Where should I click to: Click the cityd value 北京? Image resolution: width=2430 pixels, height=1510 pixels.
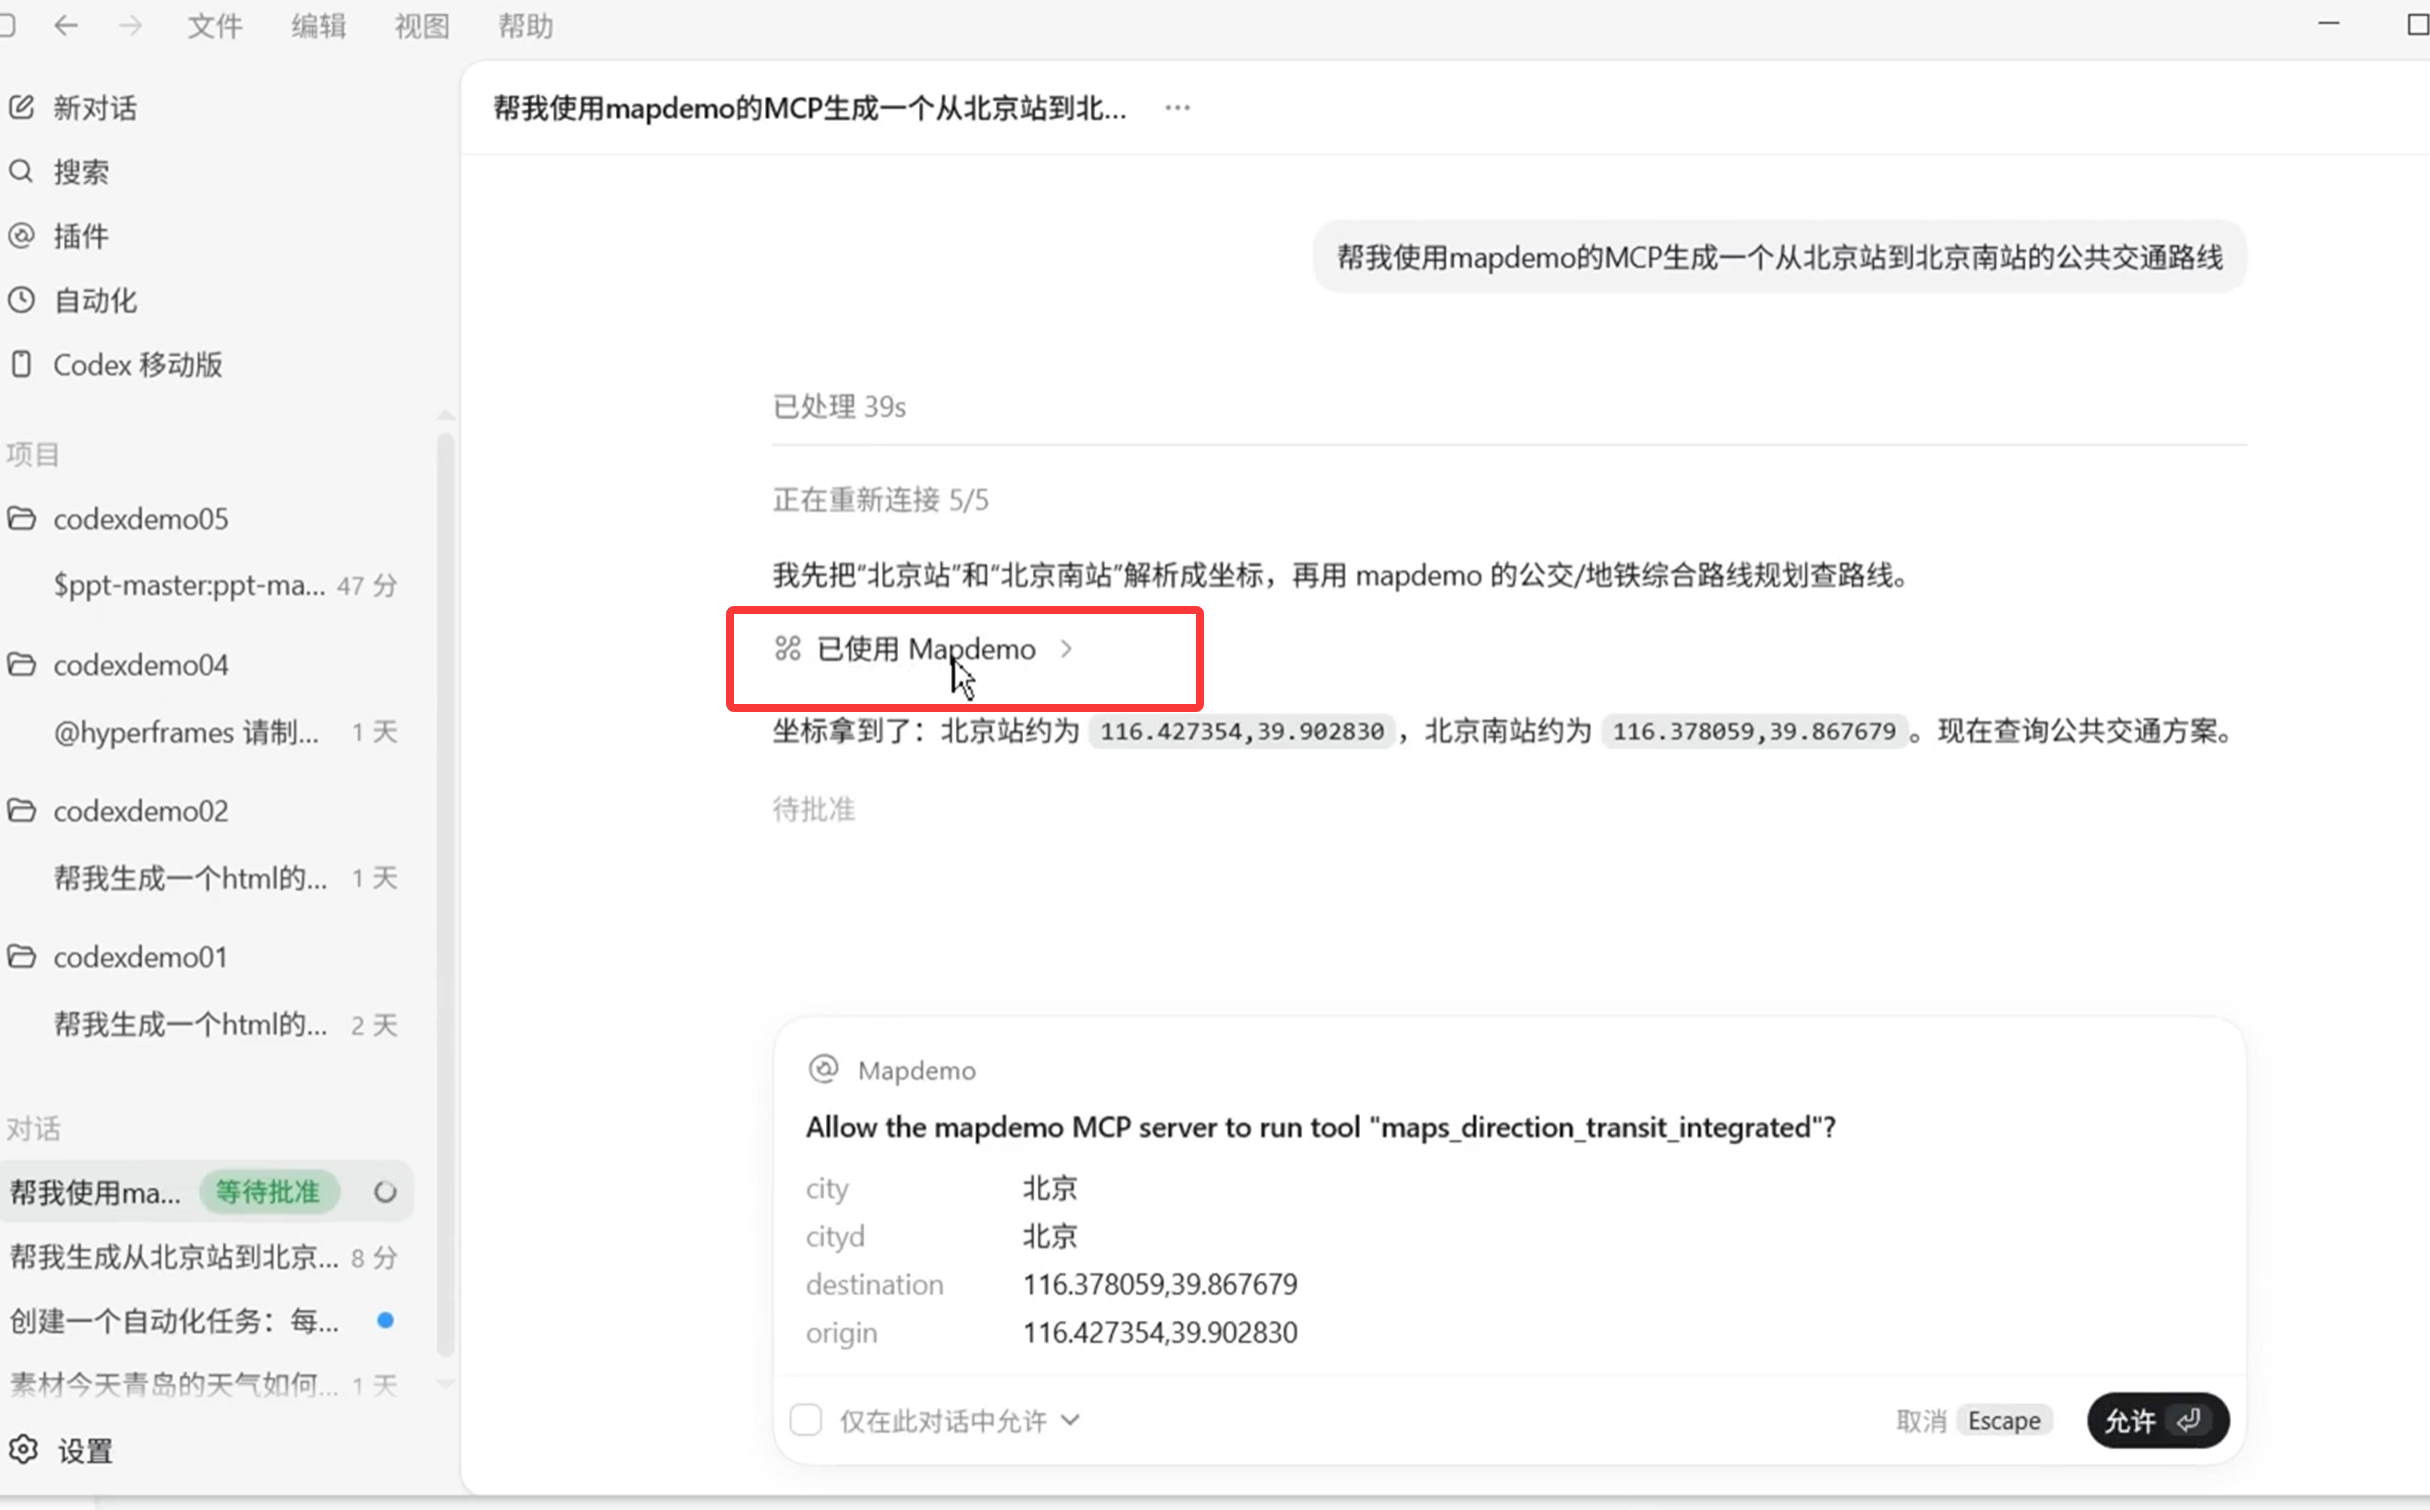click(1050, 1236)
